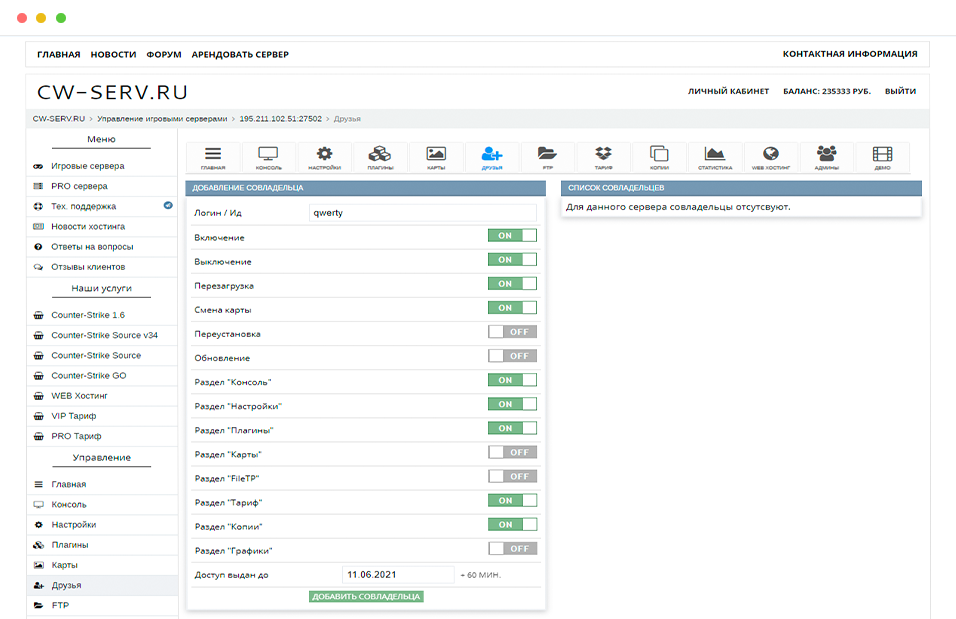Disable the Включение toggle
Image resolution: width=956 pixels, height=619 pixels.
512,236
